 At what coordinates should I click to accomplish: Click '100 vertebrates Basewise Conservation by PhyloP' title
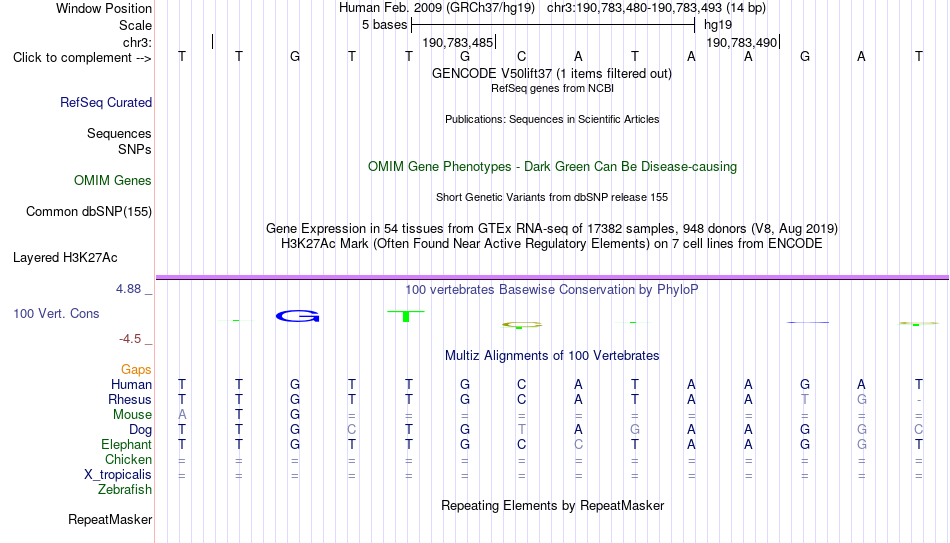point(552,290)
